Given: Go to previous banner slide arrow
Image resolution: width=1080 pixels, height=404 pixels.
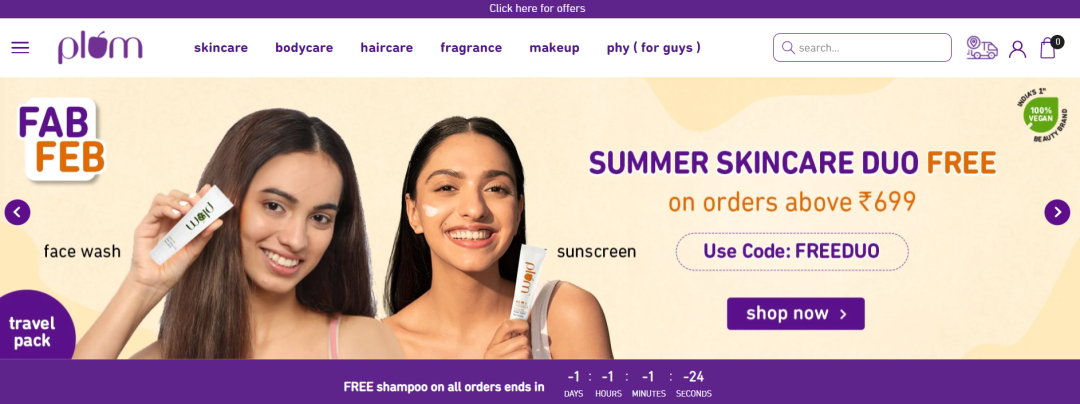Looking at the screenshot, I should [17, 212].
